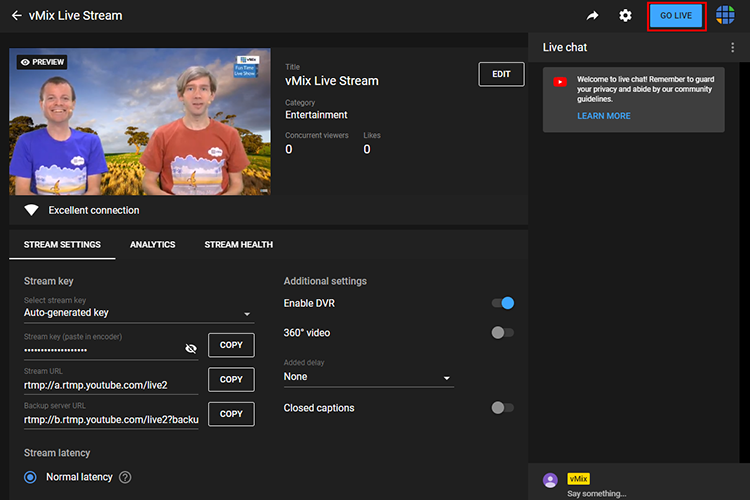Click the back arrow icon
Image resolution: width=750 pixels, height=500 pixels.
[16, 16]
